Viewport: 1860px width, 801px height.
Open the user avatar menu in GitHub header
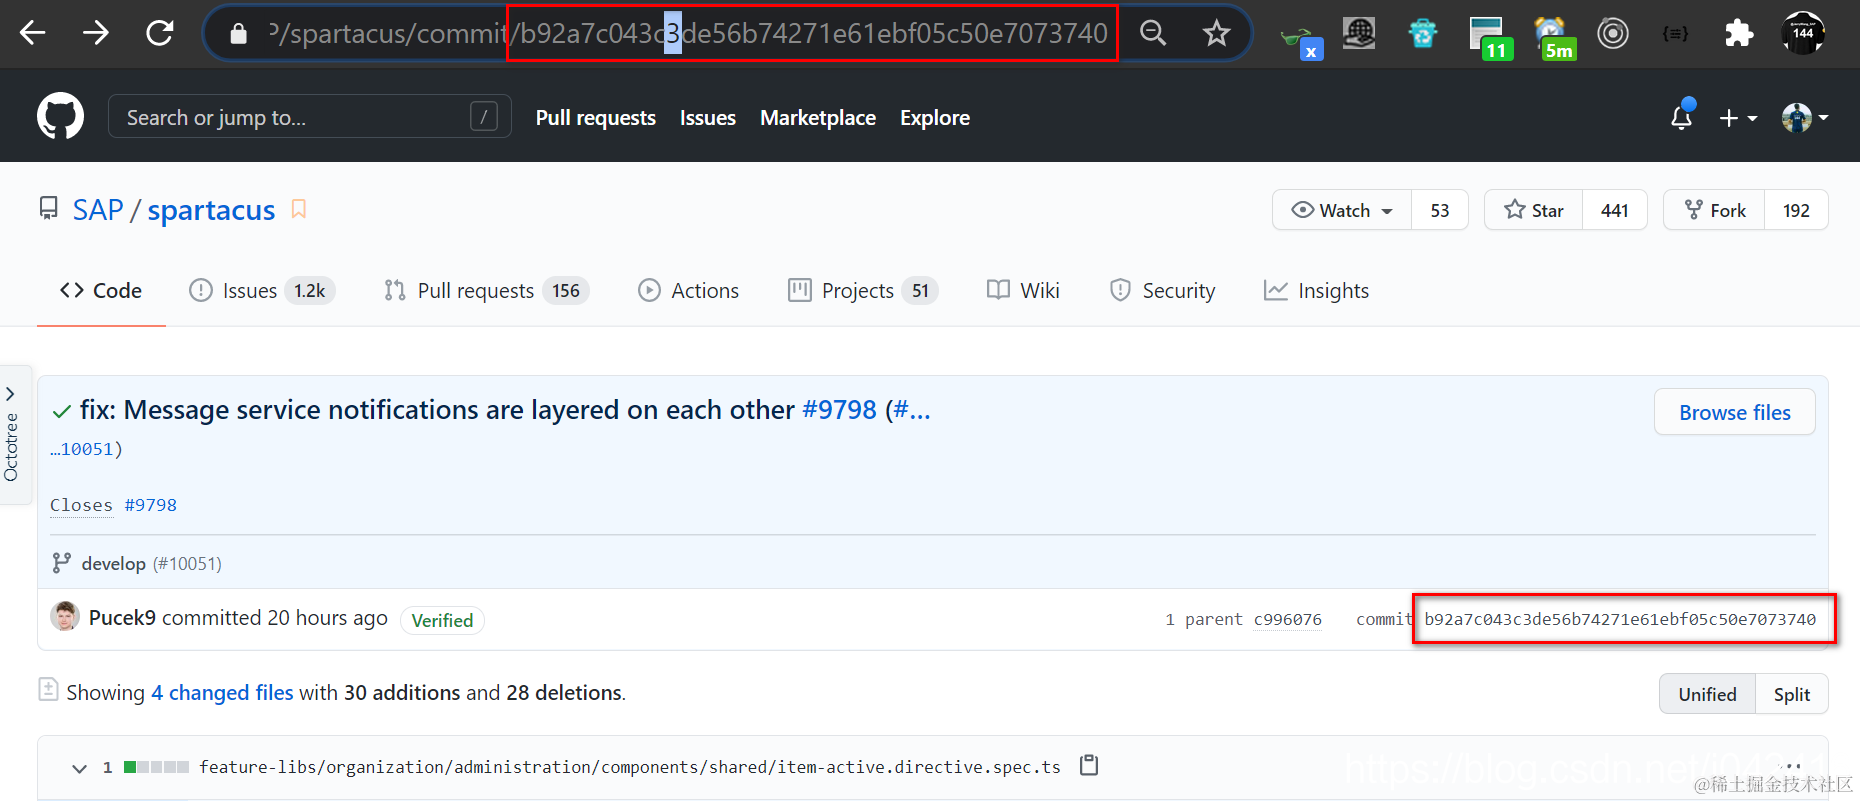point(1805,118)
